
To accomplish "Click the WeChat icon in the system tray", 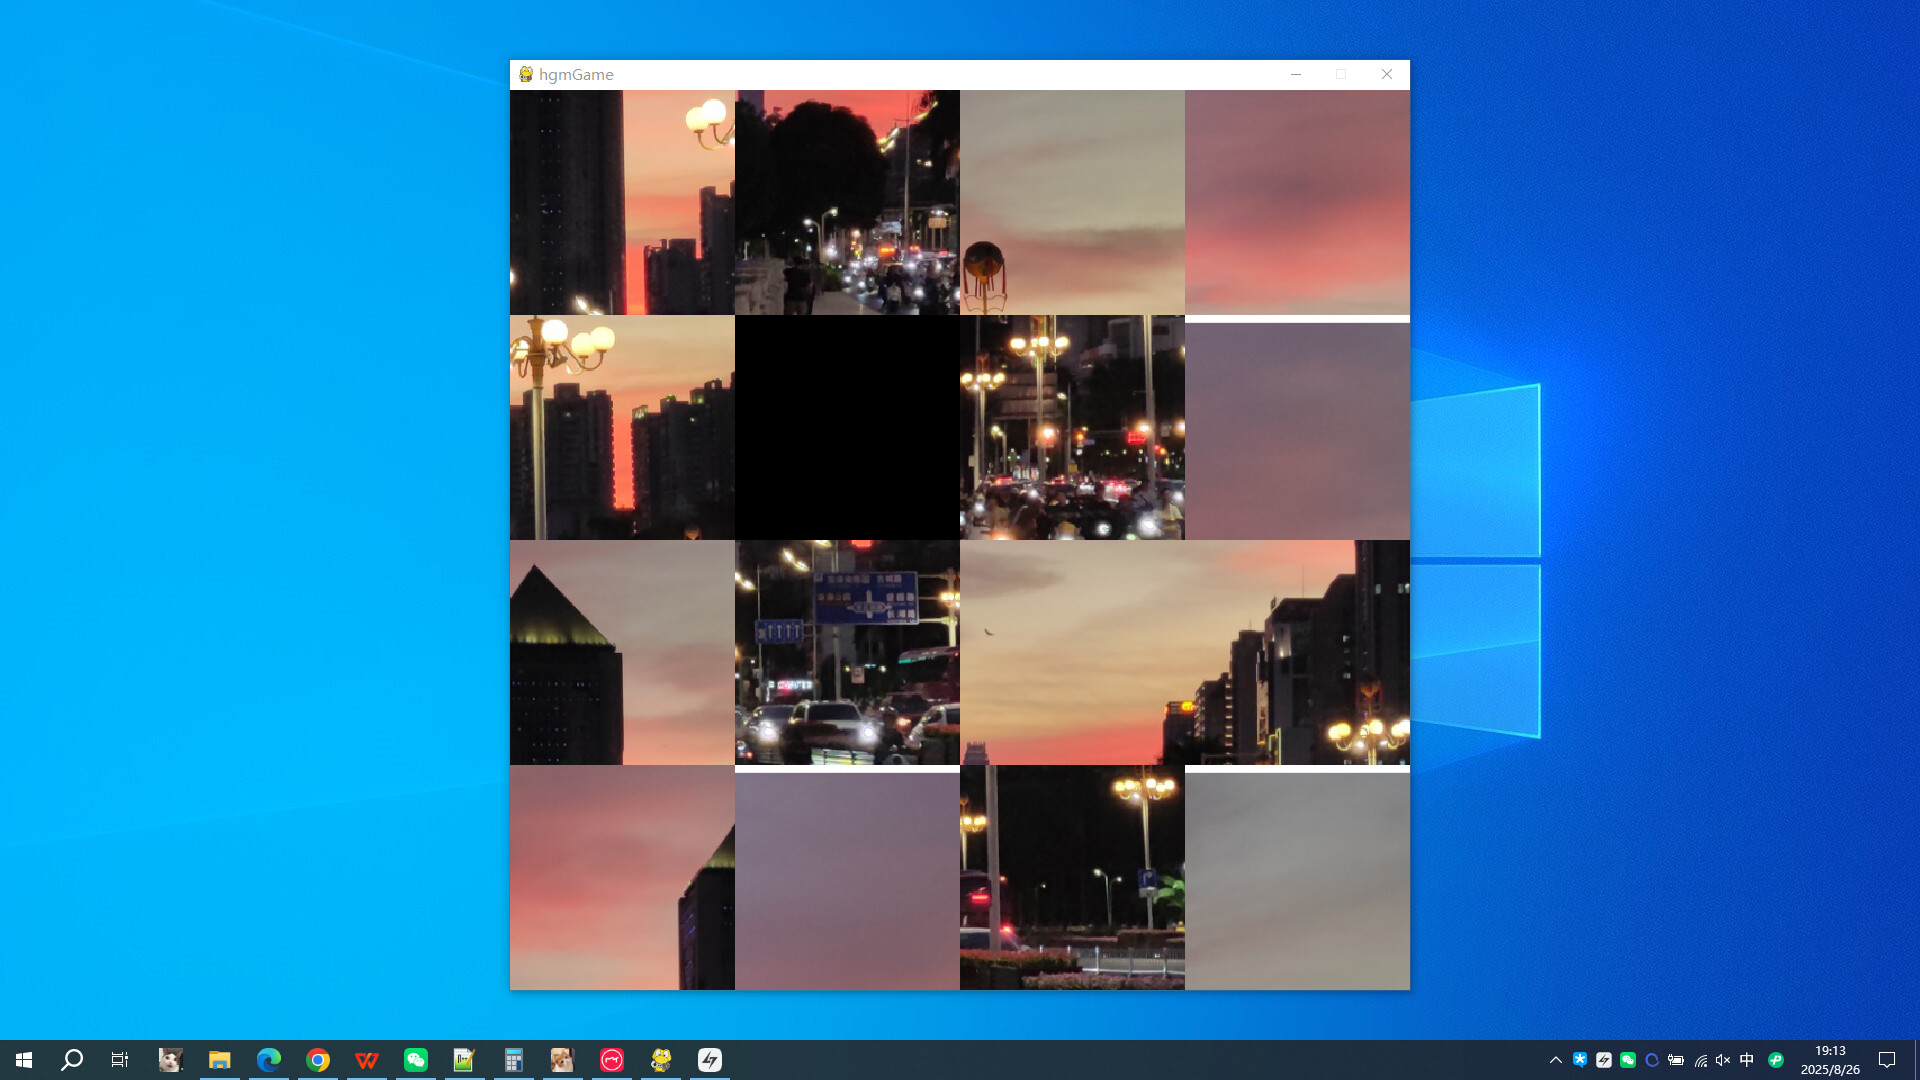I will [x=1628, y=1060].
